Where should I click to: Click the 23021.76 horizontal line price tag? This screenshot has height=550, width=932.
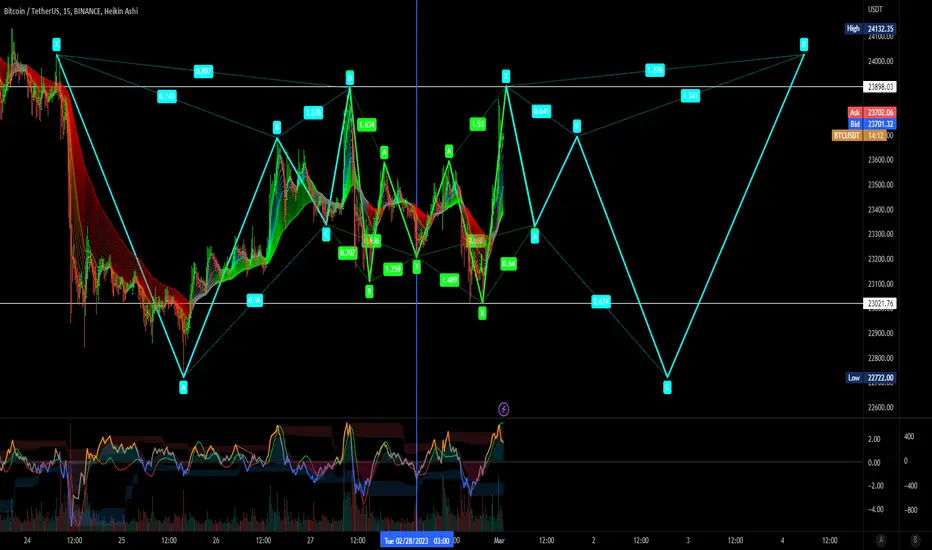(880, 303)
